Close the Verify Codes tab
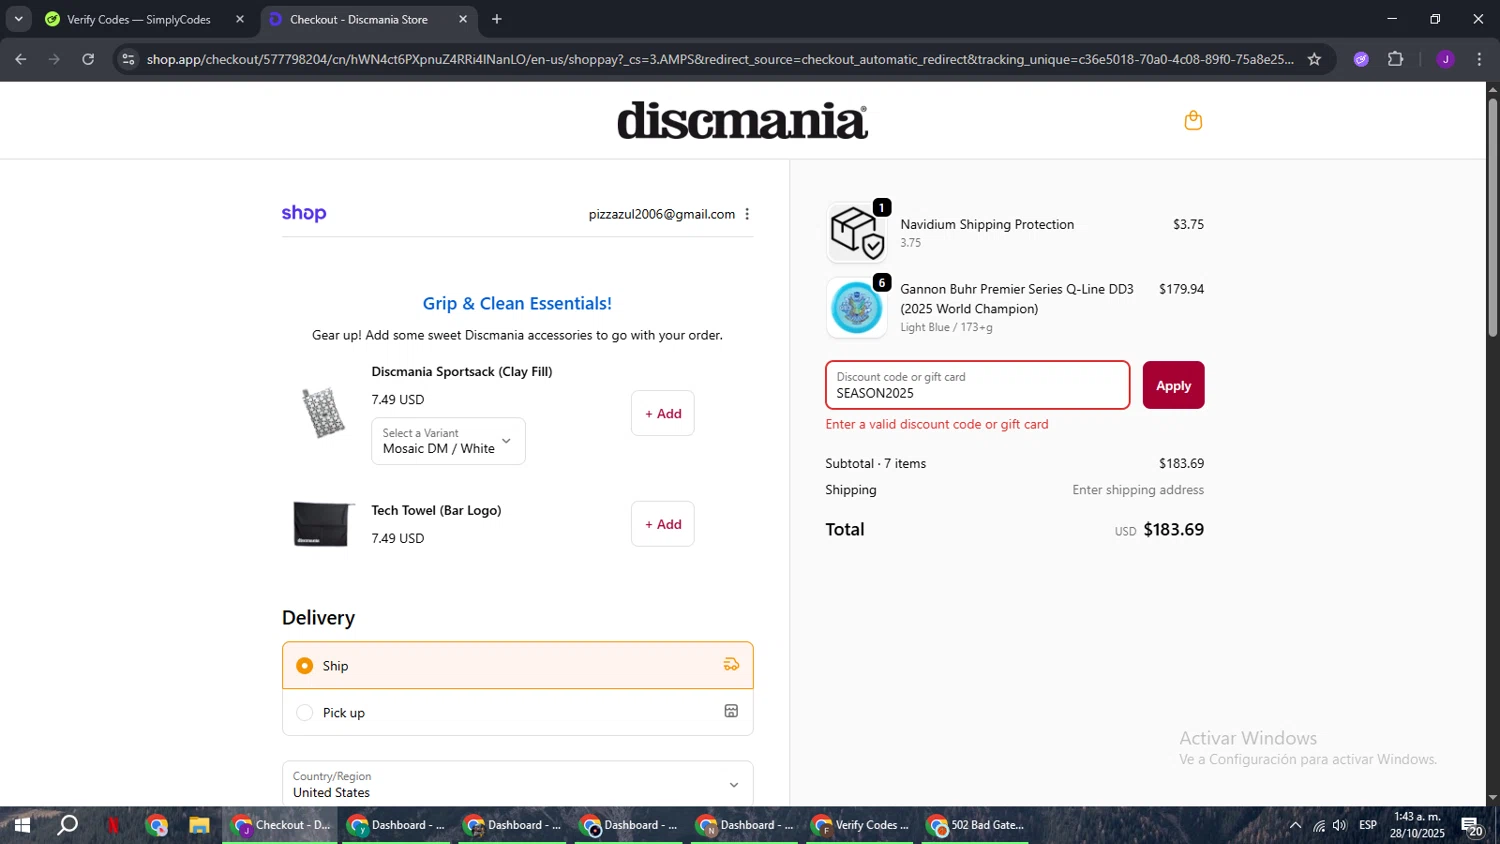The image size is (1500, 844). [x=239, y=19]
